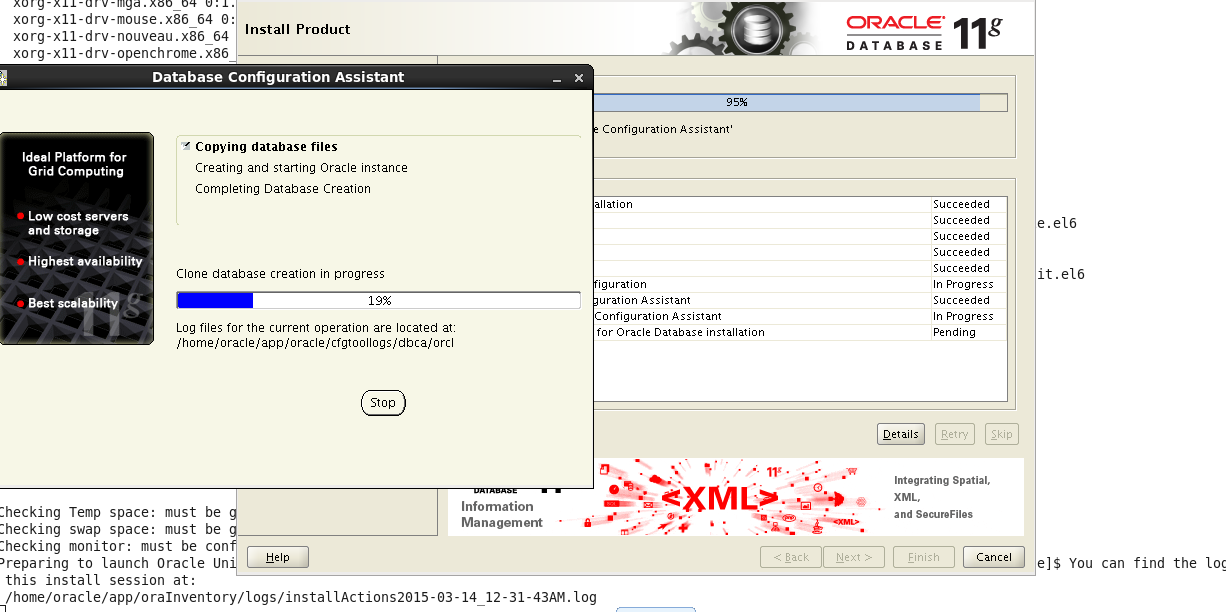Select 'Creating and starting Oracle instance' step

[301, 168]
